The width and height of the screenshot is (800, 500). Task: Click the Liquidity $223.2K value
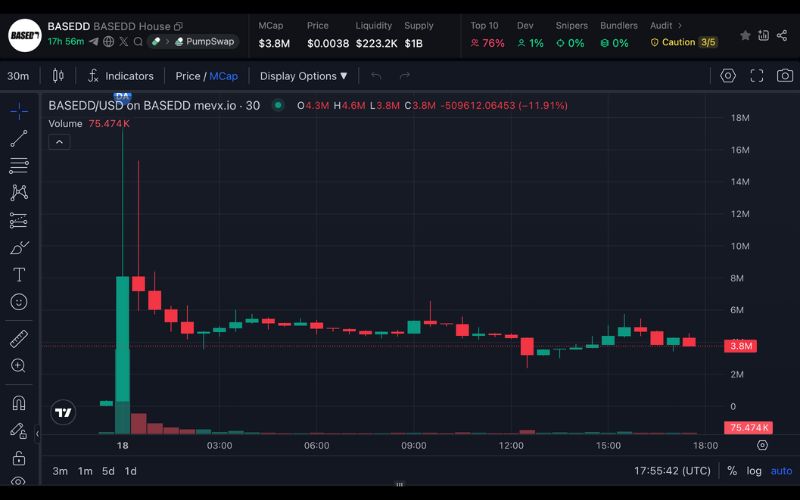pyautogui.click(x=377, y=43)
